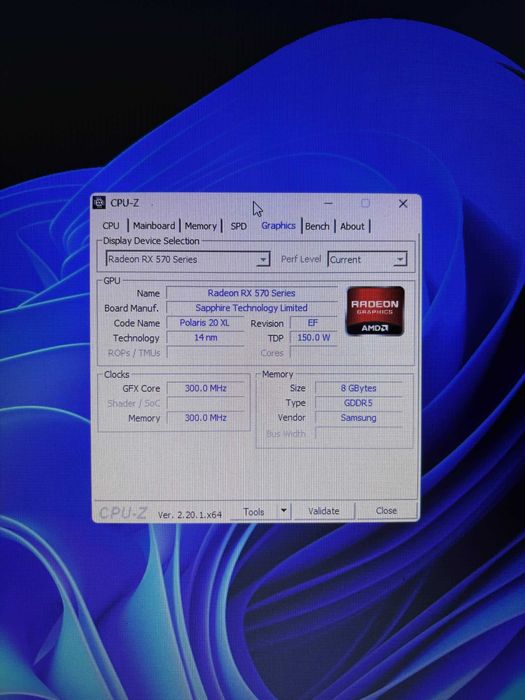Click the Tools button
Image resolution: width=525 pixels, height=700 pixels.
tap(254, 512)
